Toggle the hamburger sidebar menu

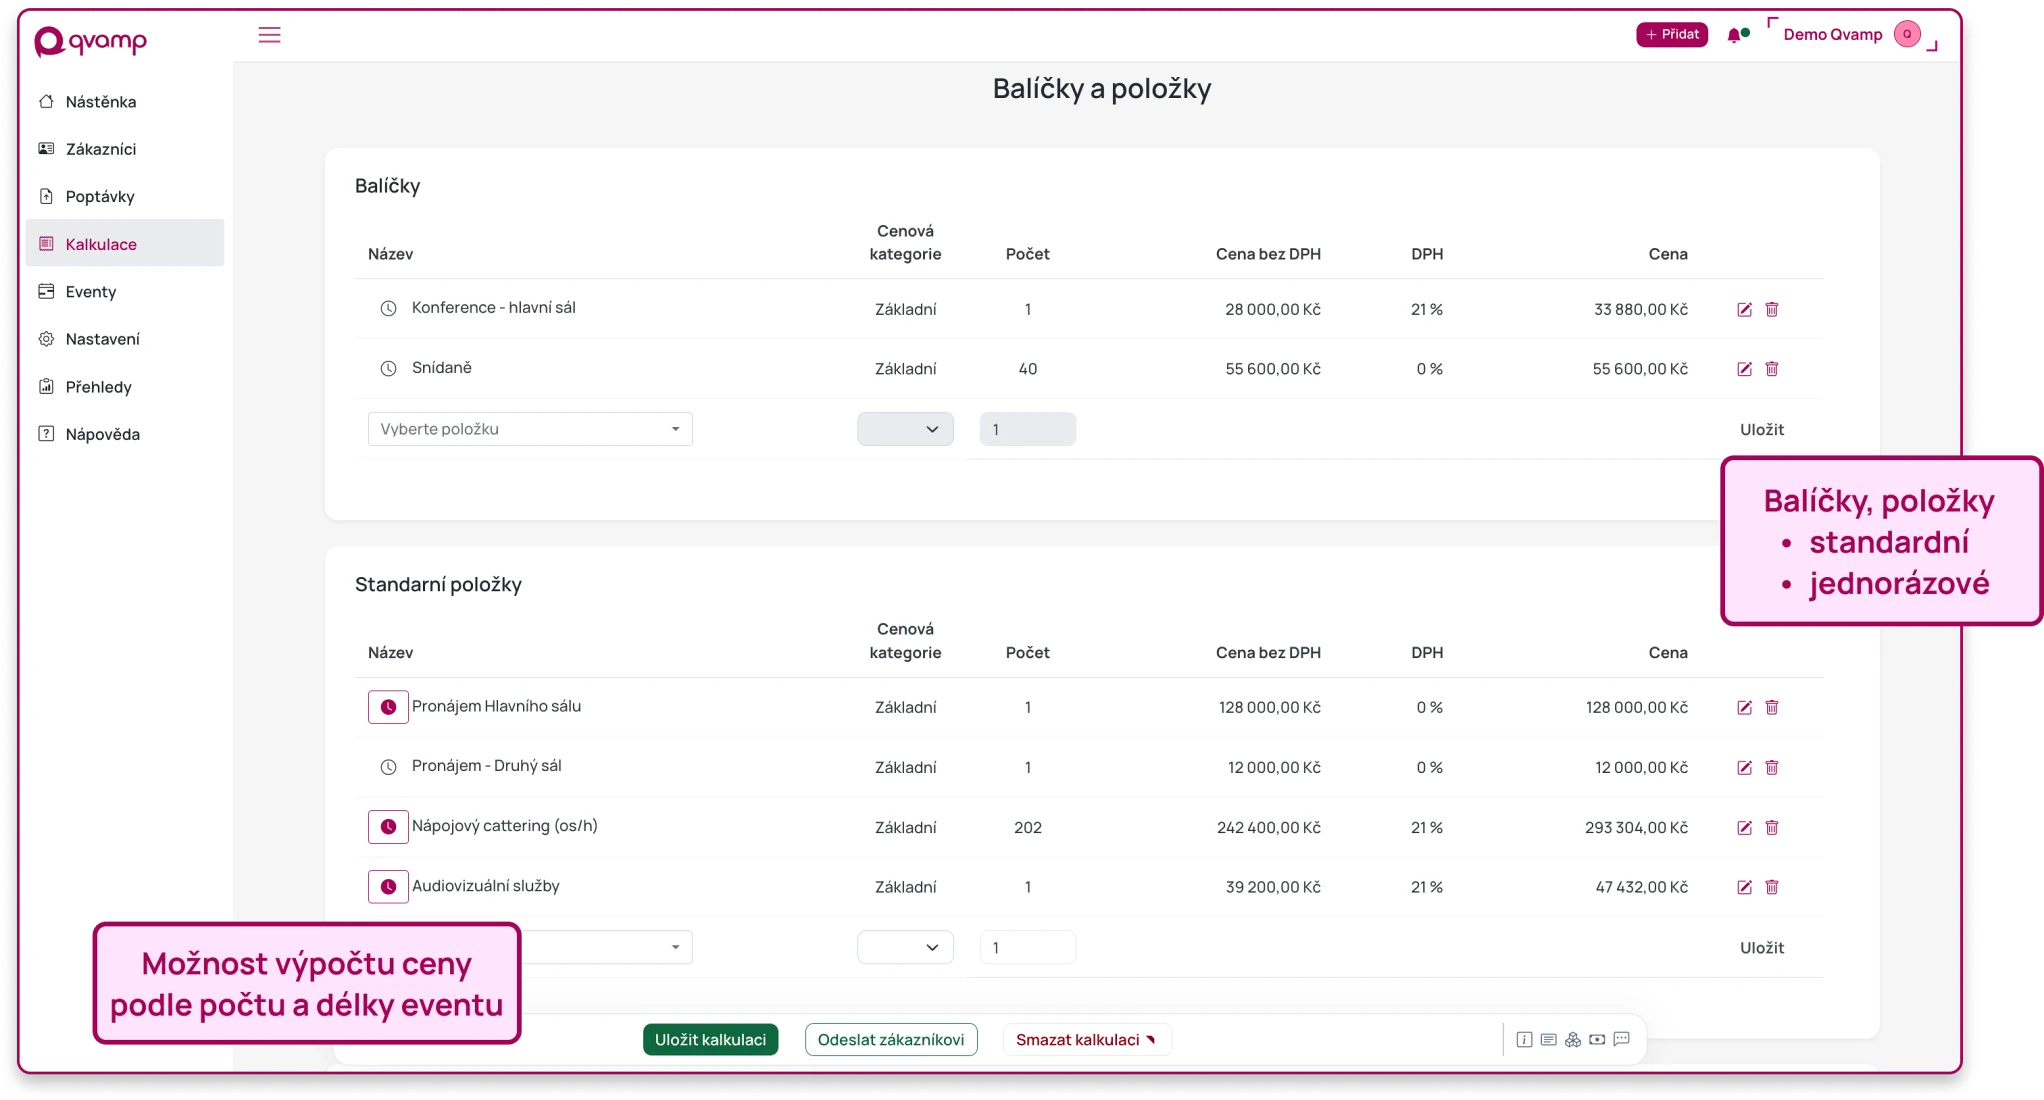[x=269, y=35]
